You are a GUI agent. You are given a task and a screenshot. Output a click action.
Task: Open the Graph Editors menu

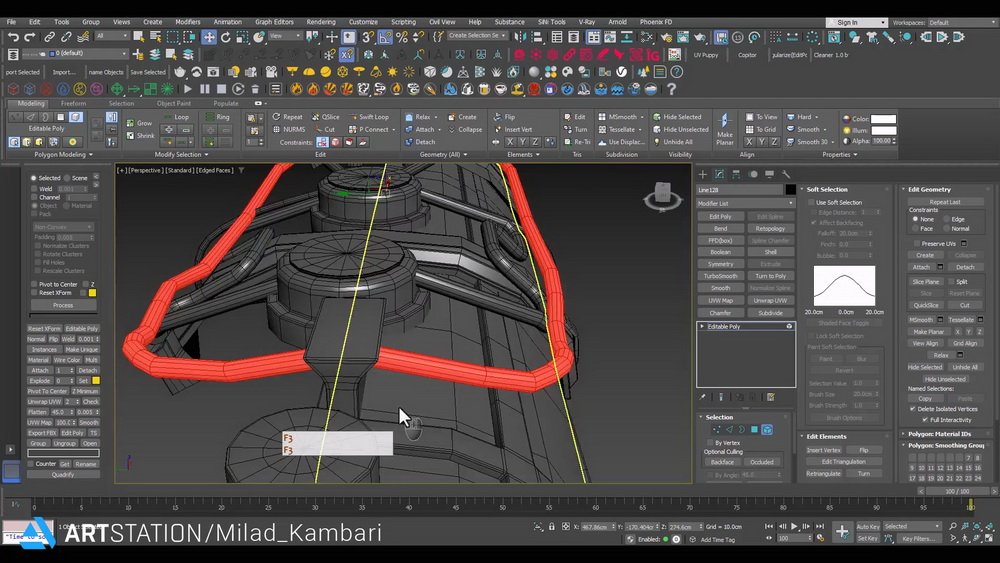pyautogui.click(x=274, y=22)
